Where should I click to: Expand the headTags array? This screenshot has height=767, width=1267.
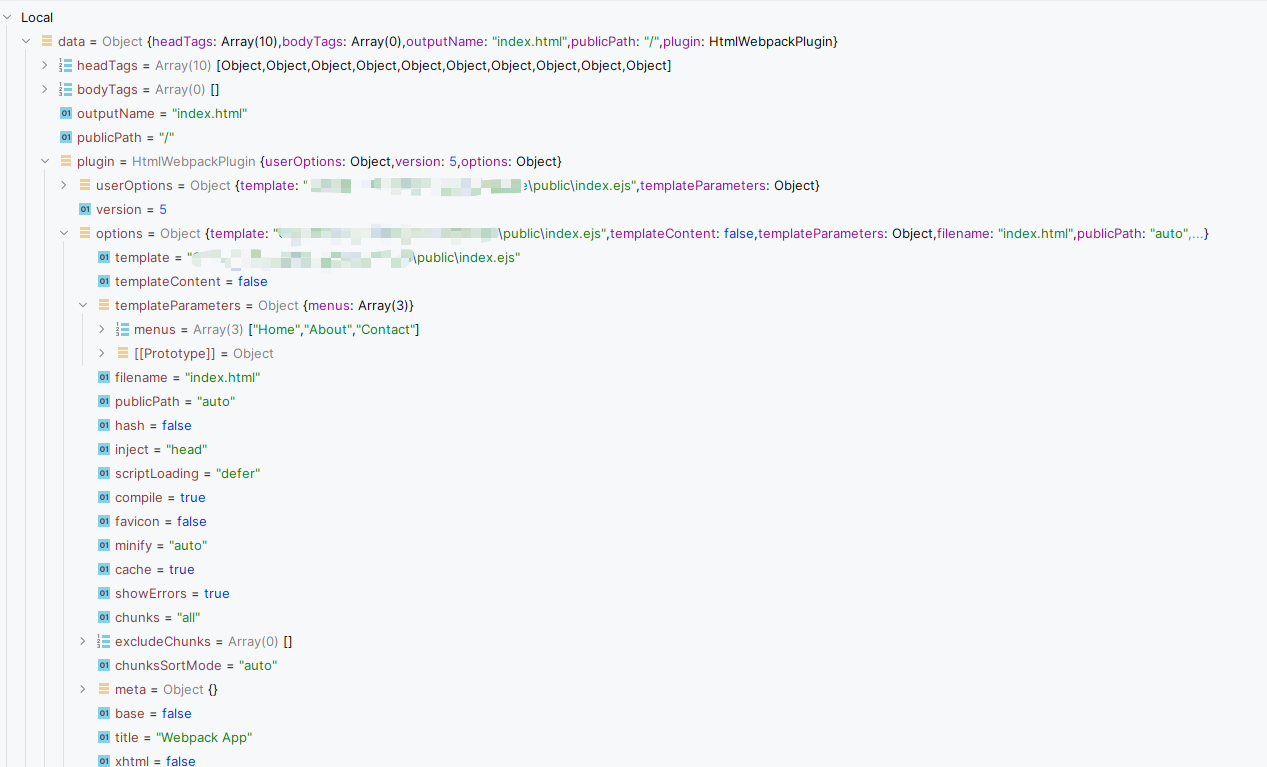pyautogui.click(x=44, y=65)
